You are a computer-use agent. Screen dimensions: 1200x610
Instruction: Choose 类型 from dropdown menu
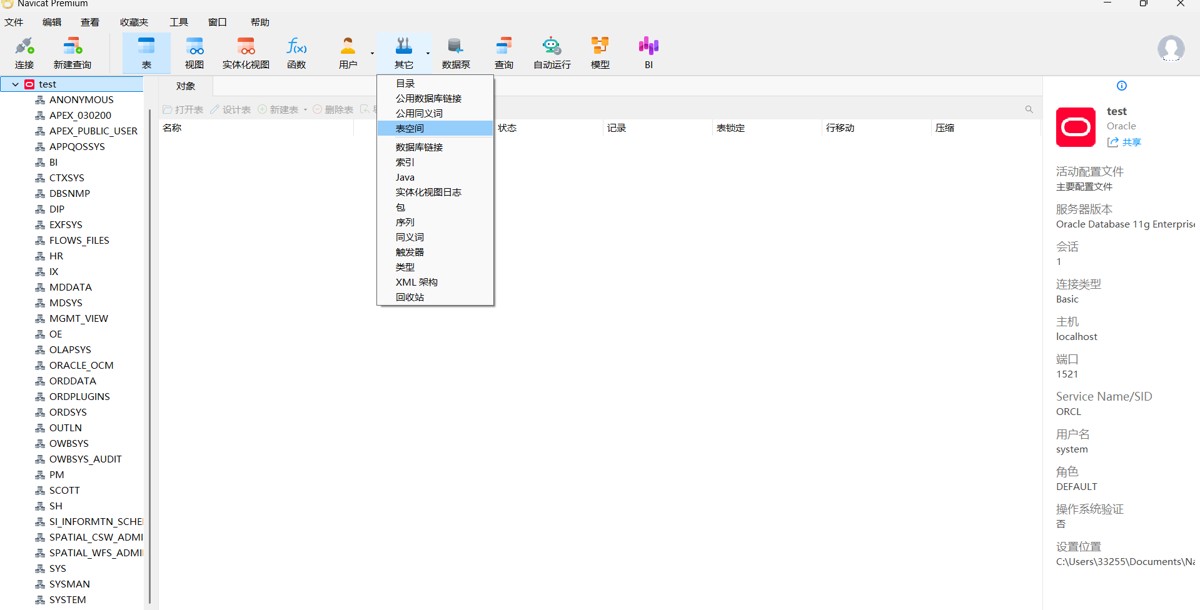435,267
